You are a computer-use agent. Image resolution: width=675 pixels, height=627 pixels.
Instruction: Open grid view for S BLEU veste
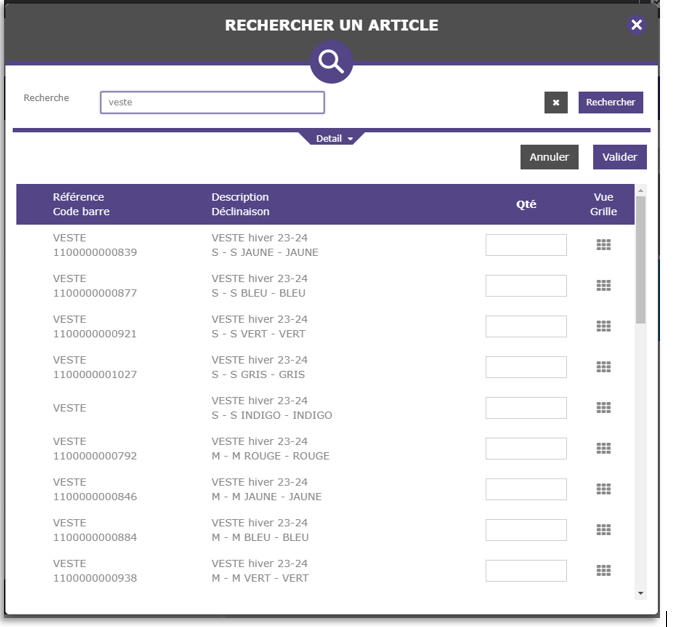604,286
